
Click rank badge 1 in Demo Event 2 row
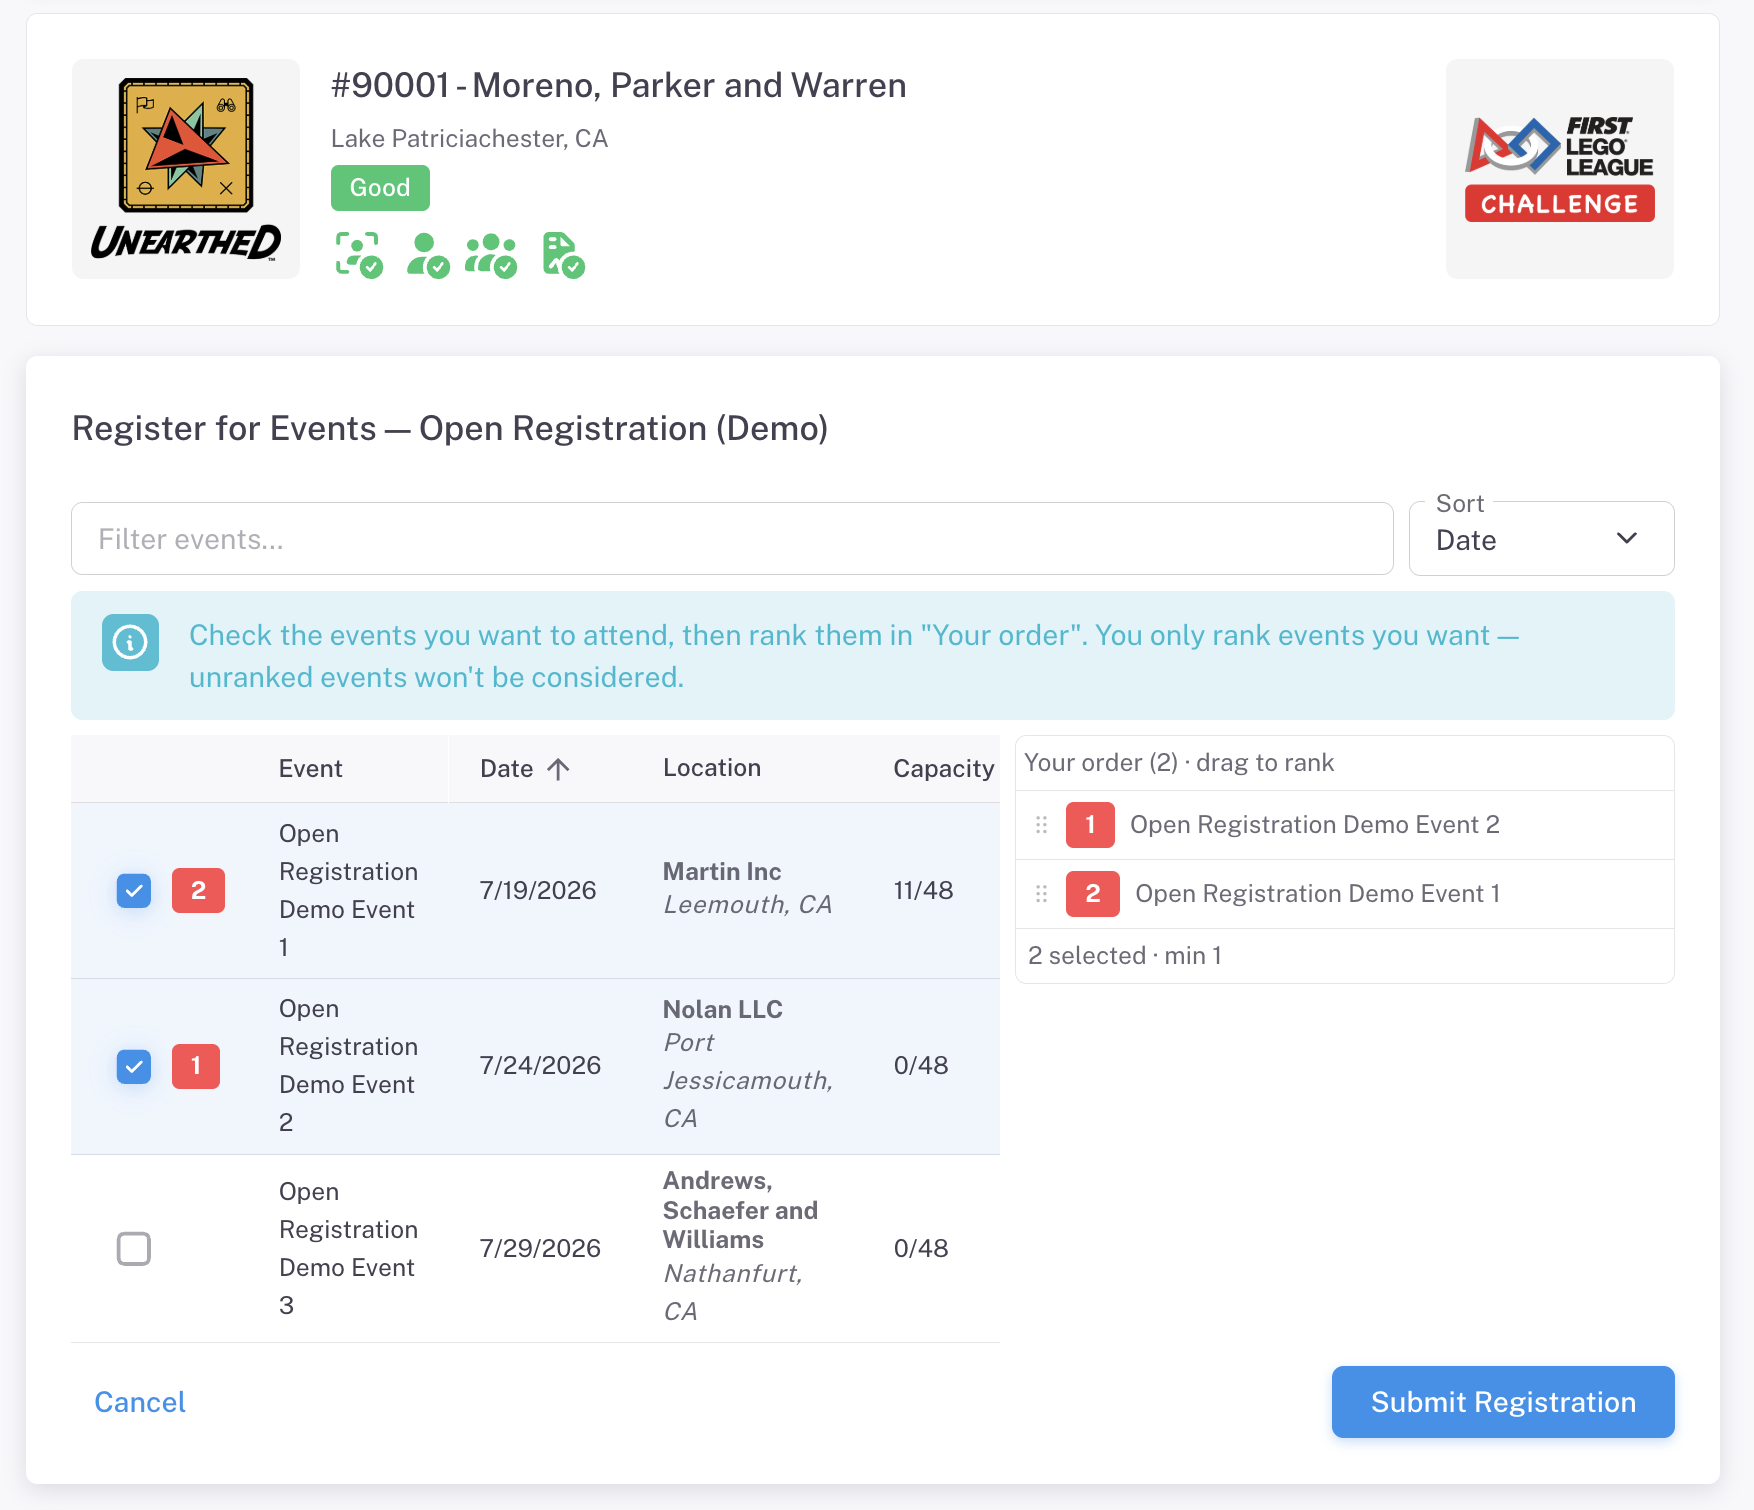[196, 1066]
